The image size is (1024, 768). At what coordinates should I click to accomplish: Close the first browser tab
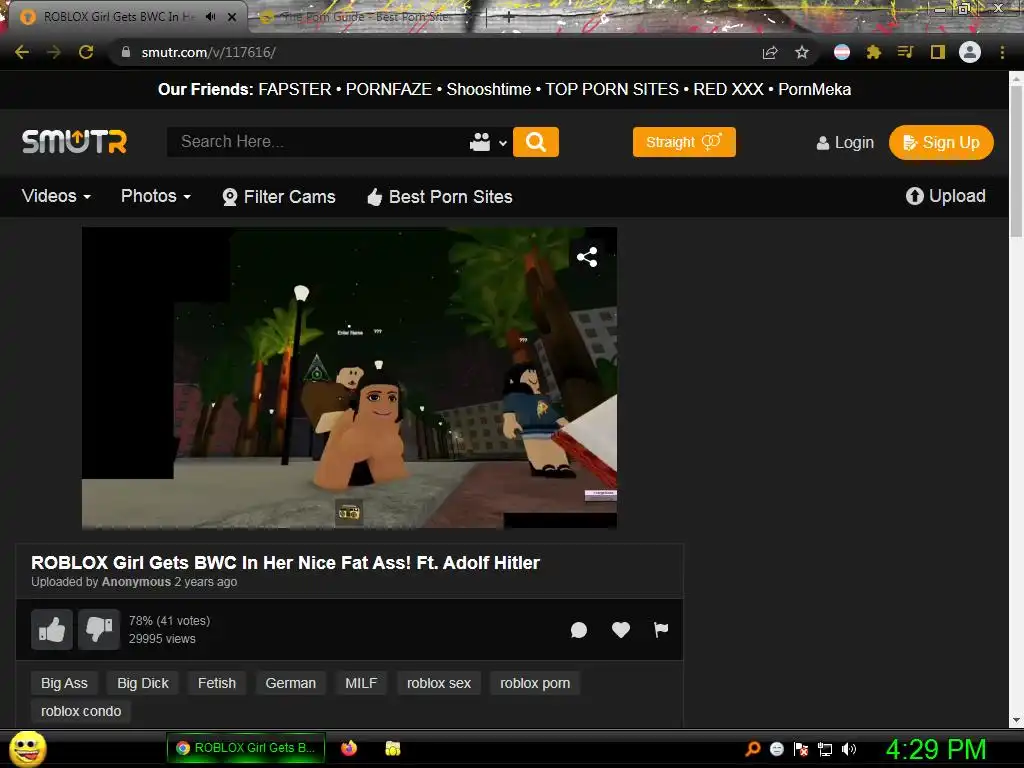[232, 17]
